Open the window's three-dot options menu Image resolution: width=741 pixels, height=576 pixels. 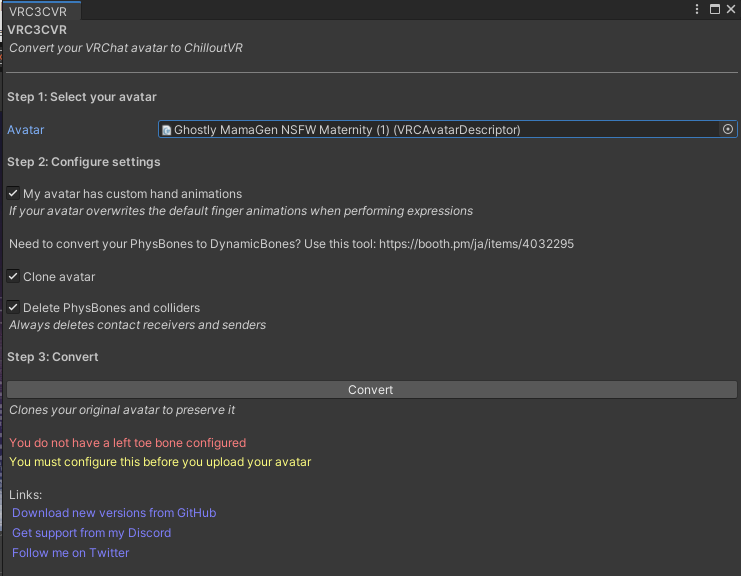point(697,9)
